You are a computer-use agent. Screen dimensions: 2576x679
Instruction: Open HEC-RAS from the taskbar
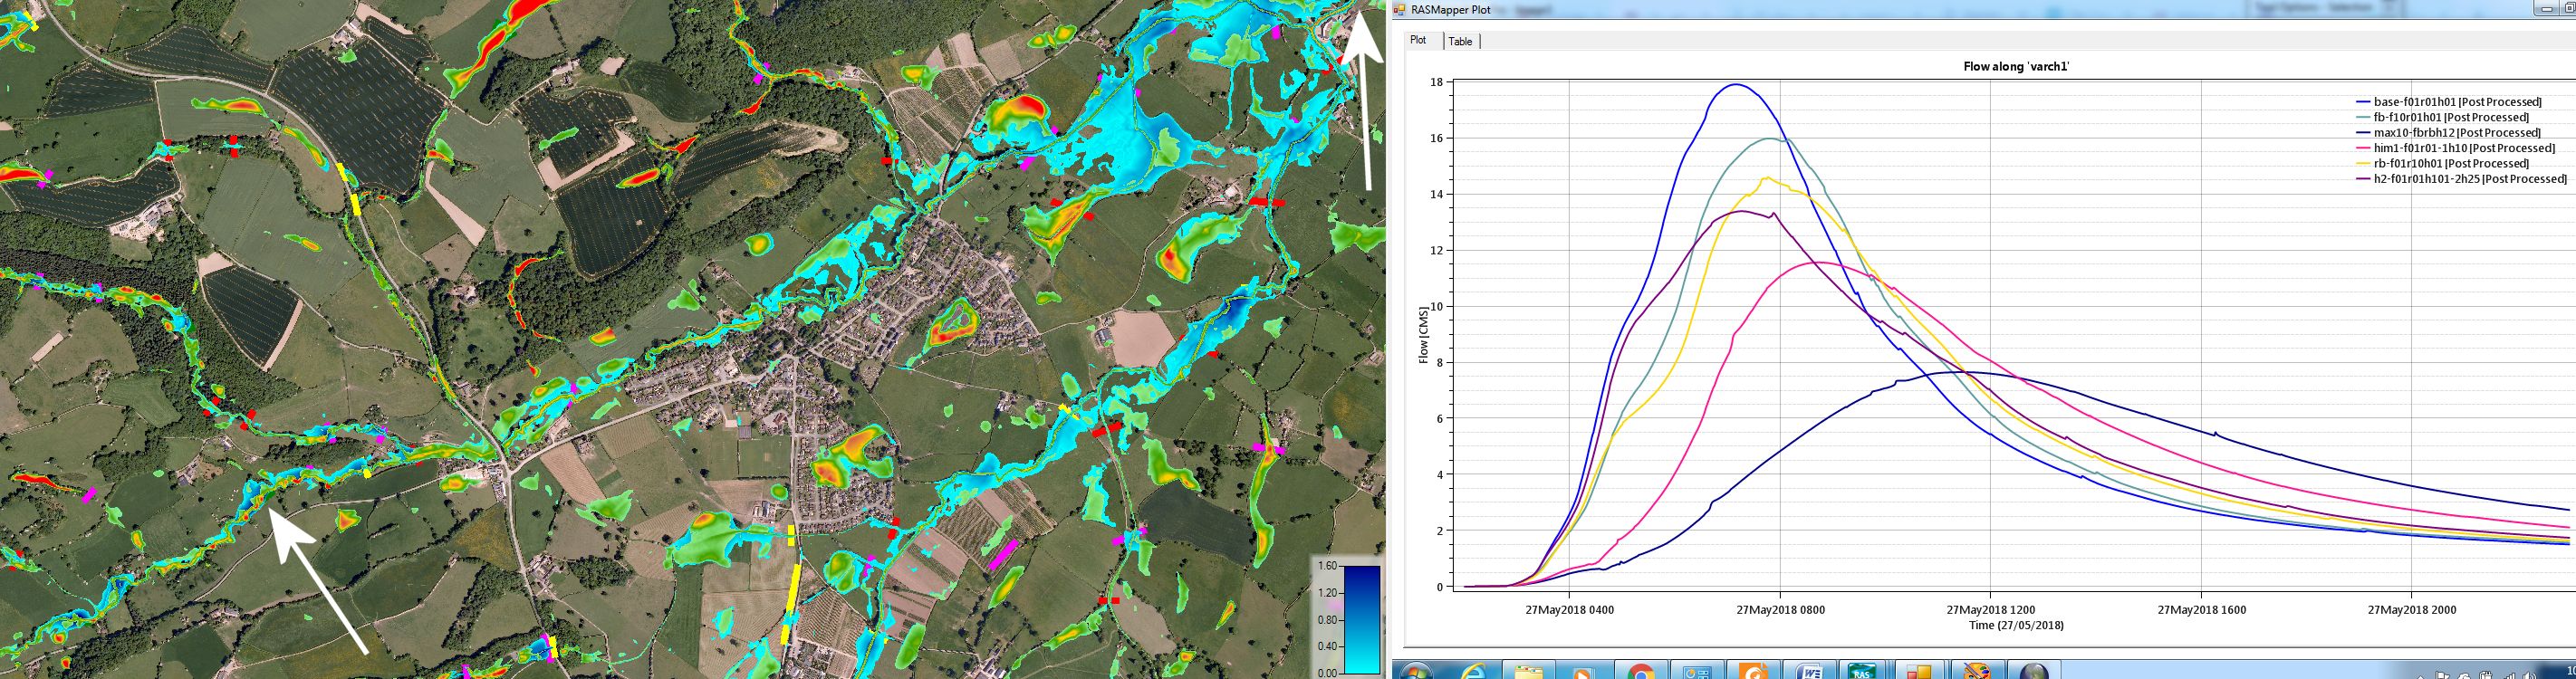(x=1861, y=672)
